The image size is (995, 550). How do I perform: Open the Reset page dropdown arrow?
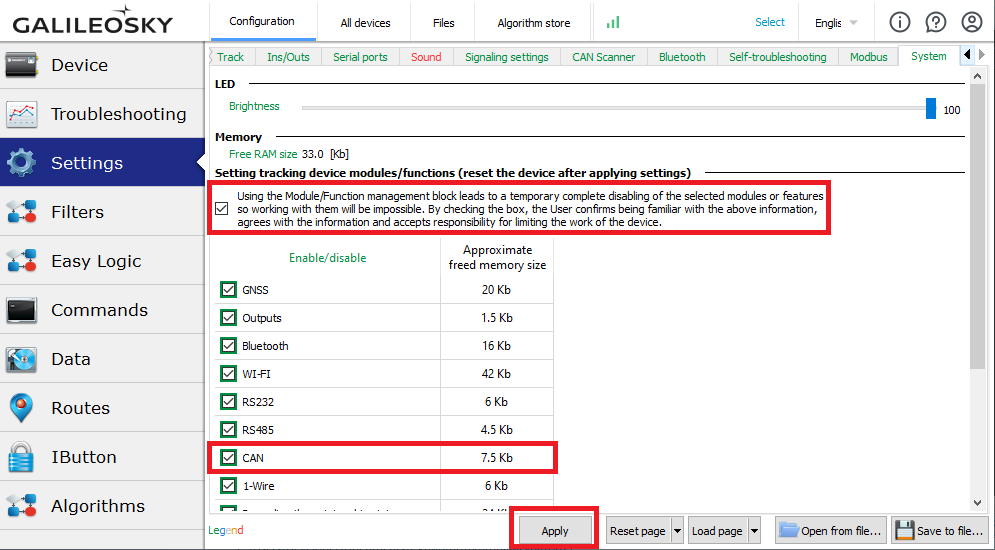click(x=677, y=531)
